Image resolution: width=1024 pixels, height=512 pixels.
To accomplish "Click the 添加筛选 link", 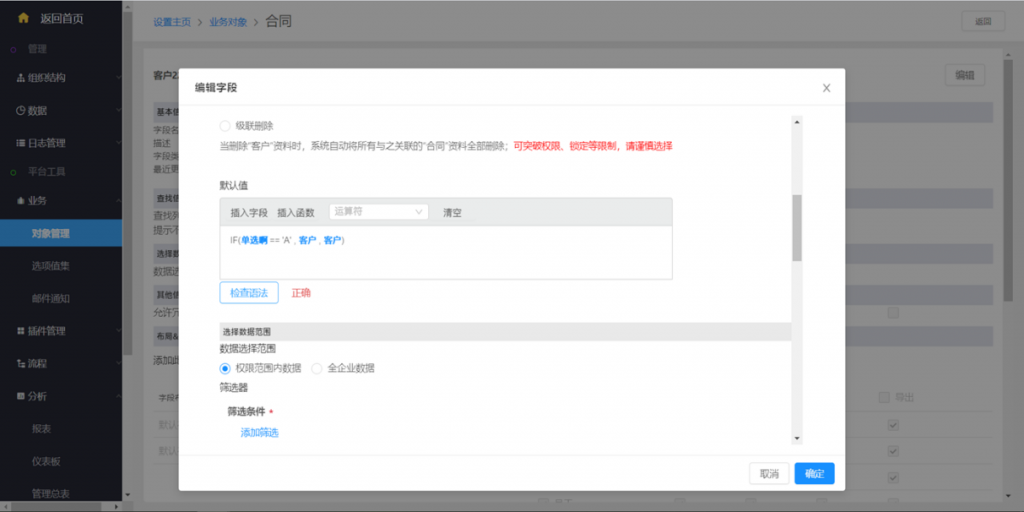I will (259, 432).
